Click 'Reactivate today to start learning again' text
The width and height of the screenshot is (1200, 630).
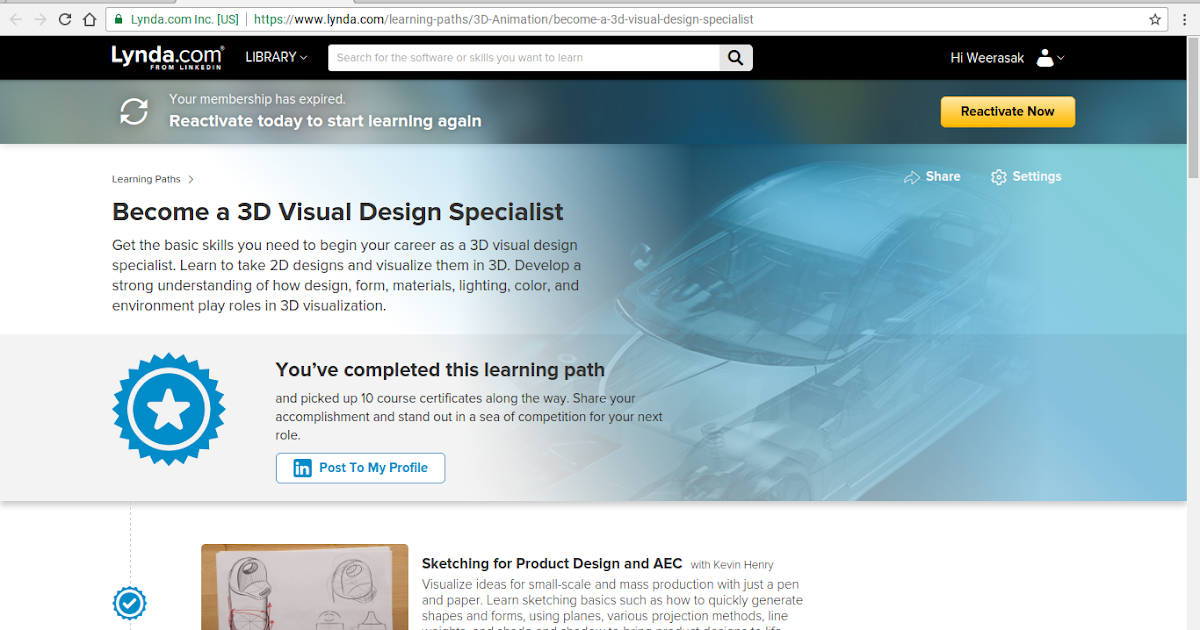tap(325, 121)
